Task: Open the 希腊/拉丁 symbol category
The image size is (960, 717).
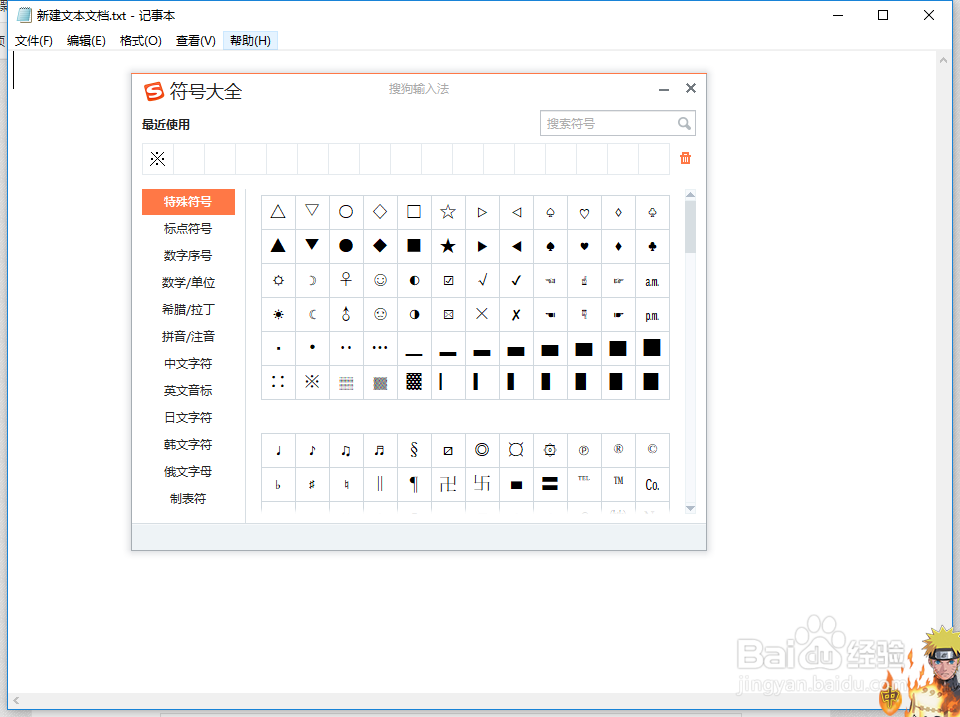Action: click(x=188, y=309)
